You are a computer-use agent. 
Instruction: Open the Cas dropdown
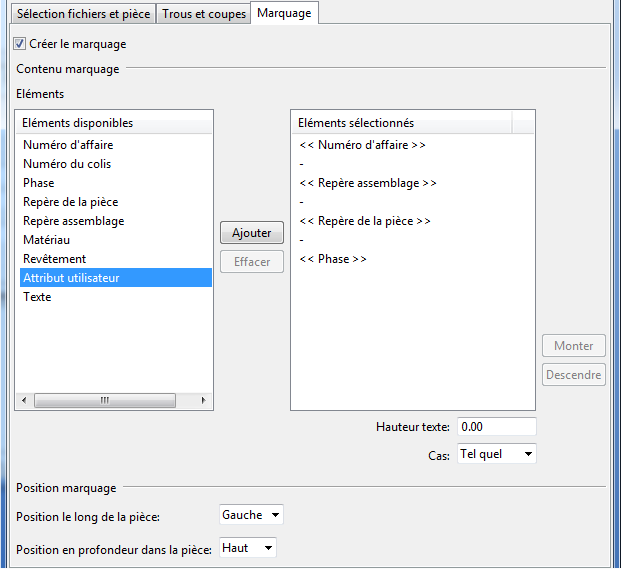[497, 454]
